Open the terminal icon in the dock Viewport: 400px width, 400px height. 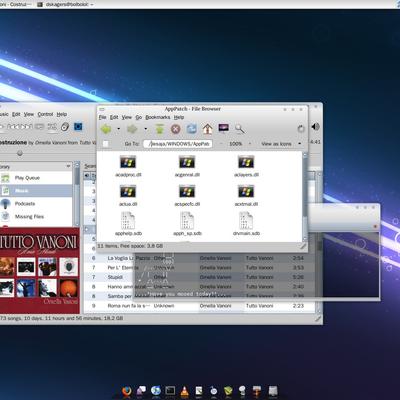point(170,391)
